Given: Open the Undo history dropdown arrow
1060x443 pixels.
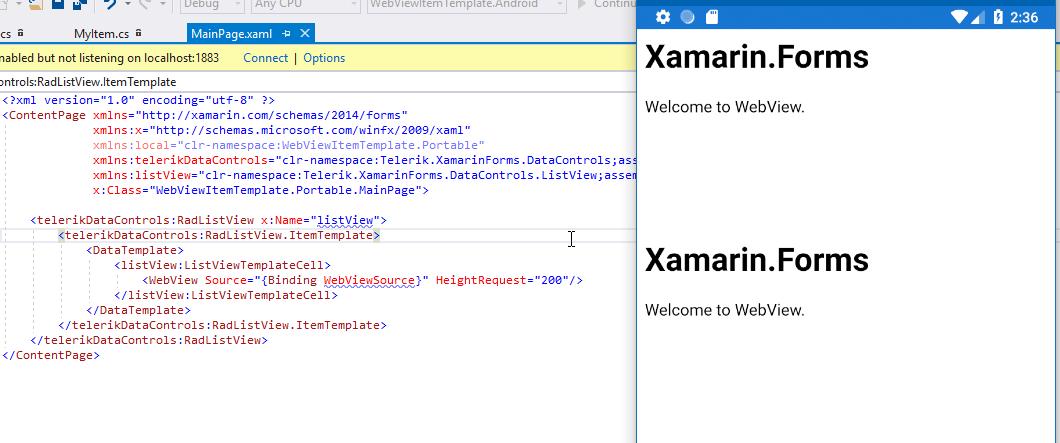Looking at the screenshot, I should 126,5.
